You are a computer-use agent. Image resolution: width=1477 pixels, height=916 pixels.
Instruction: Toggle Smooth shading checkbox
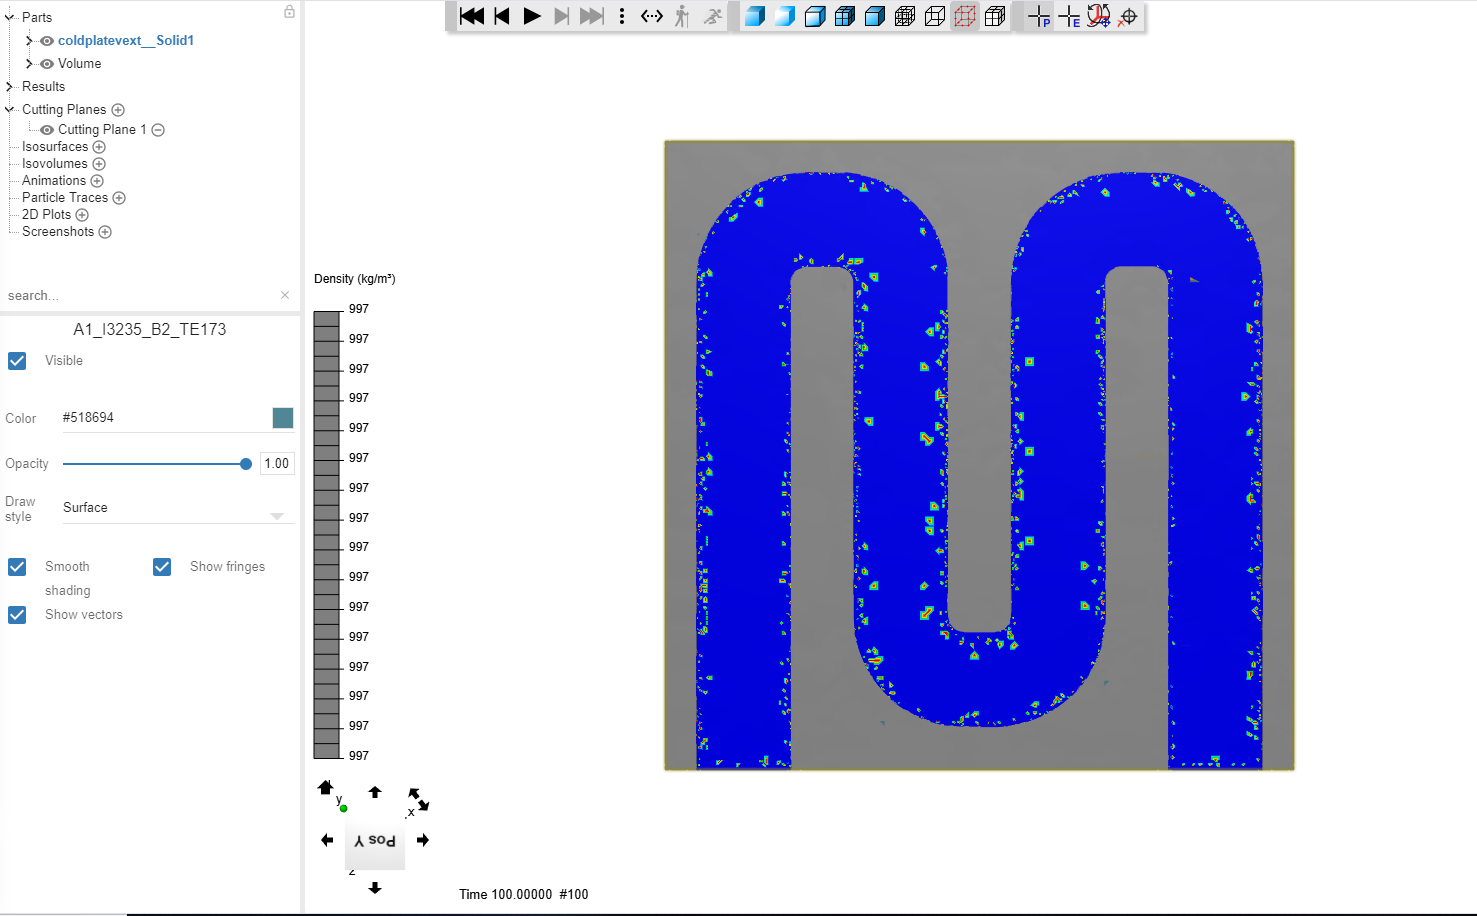tap(17, 567)
